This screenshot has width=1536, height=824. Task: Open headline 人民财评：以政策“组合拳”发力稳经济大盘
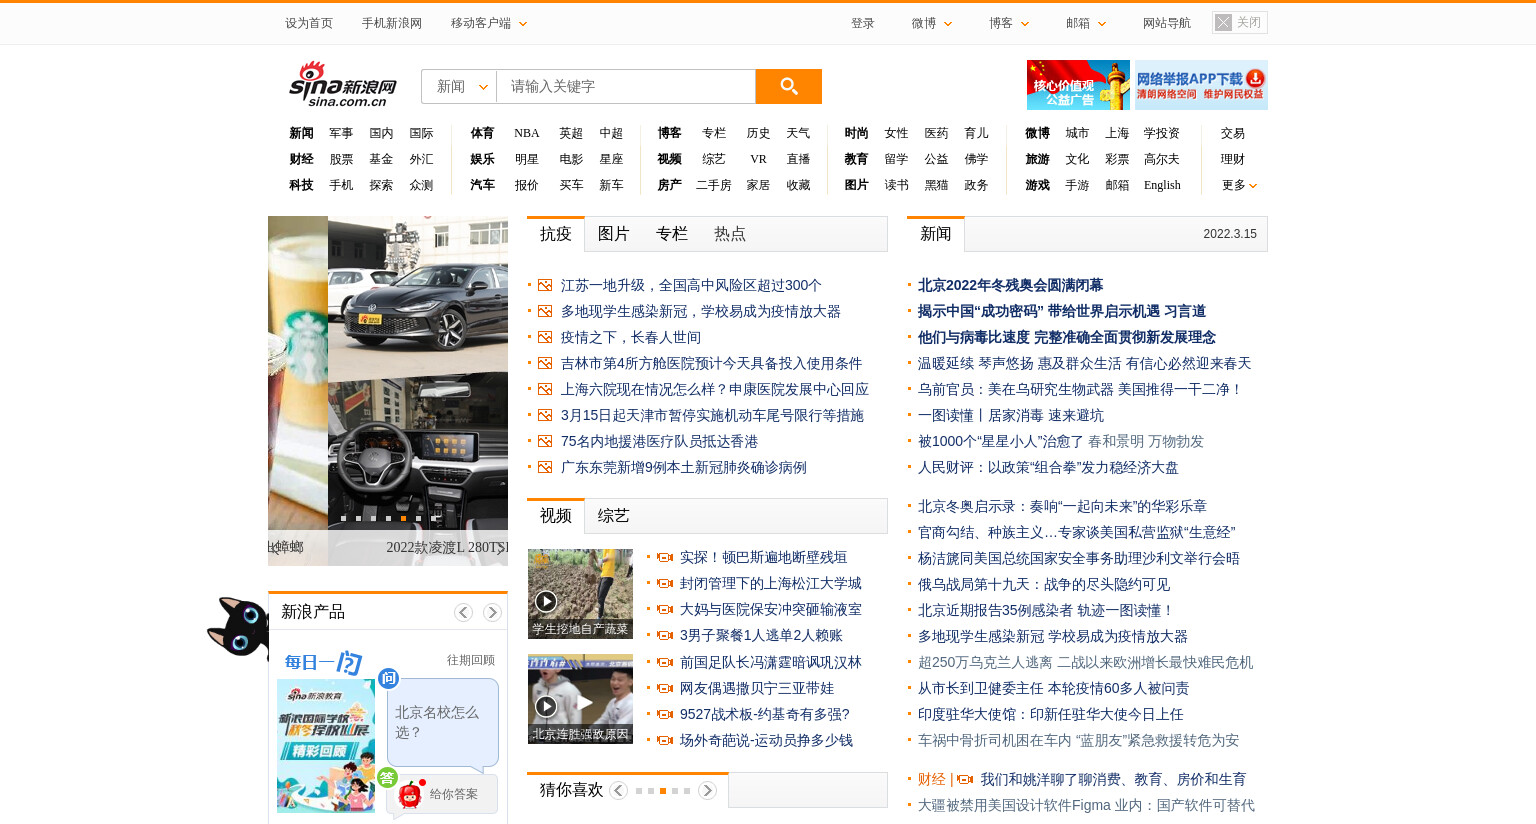(x=1048, y=467)
